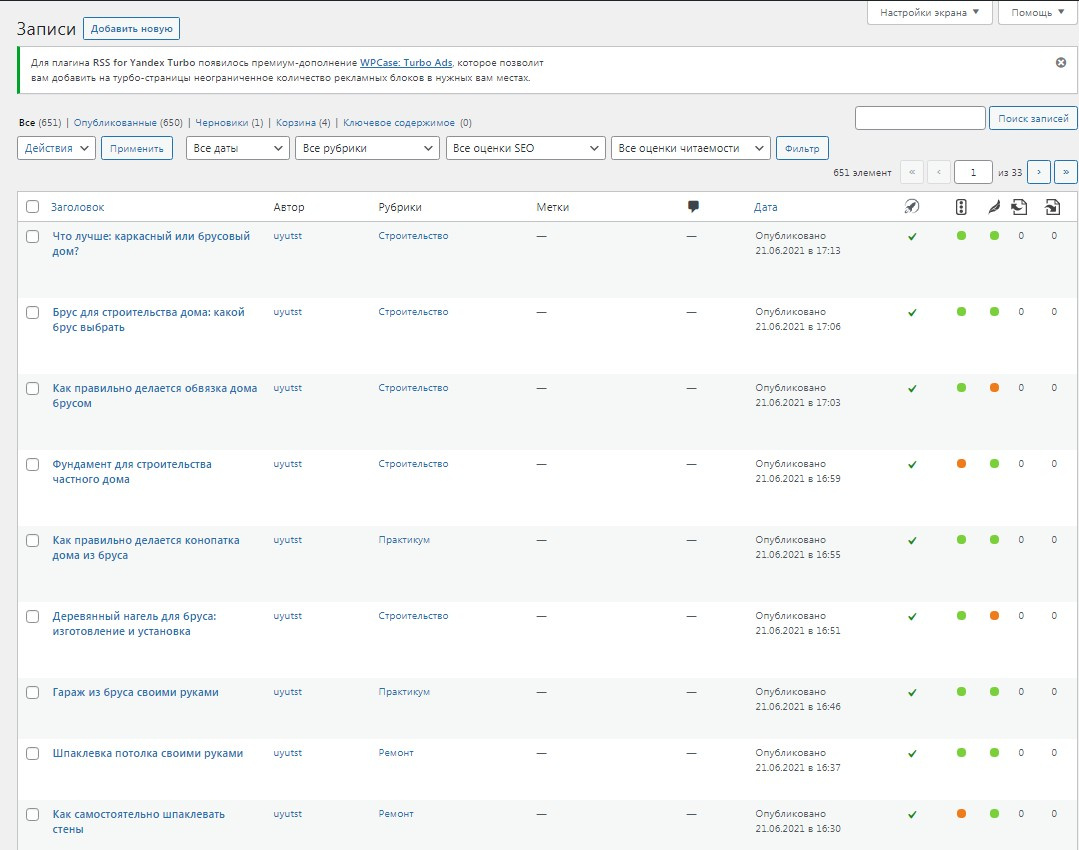
Task: Sort by readability feather icon
Action: [x=993, y=207]
